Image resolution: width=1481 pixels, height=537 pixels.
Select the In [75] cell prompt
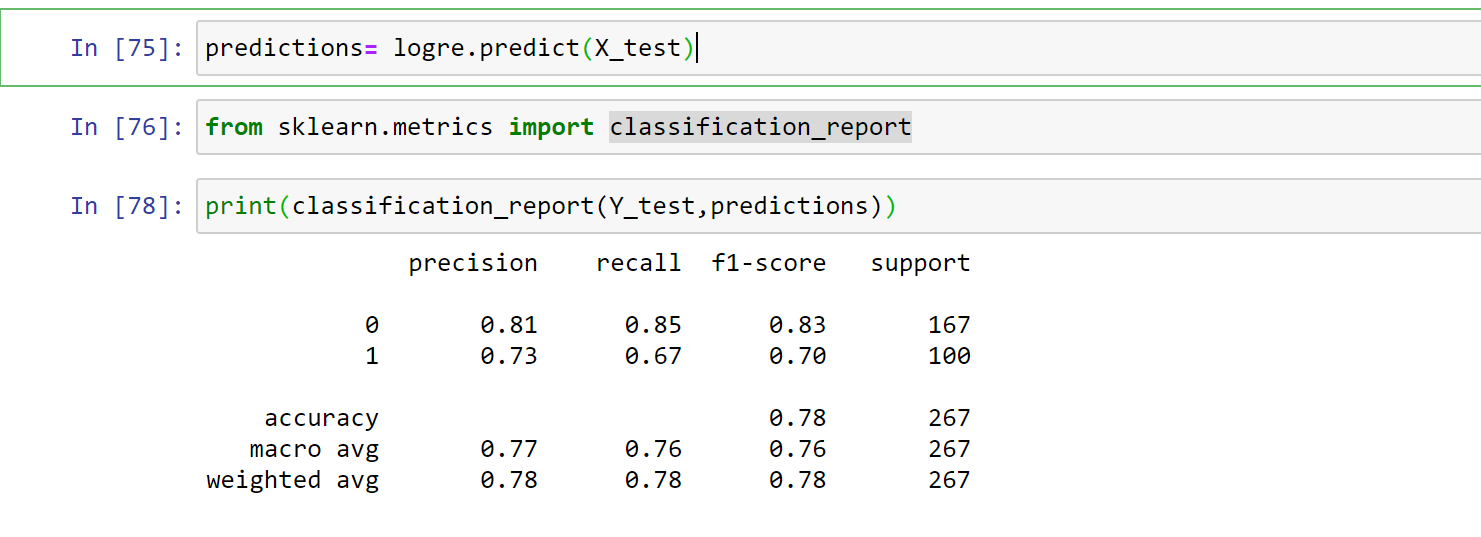point(128,48)
